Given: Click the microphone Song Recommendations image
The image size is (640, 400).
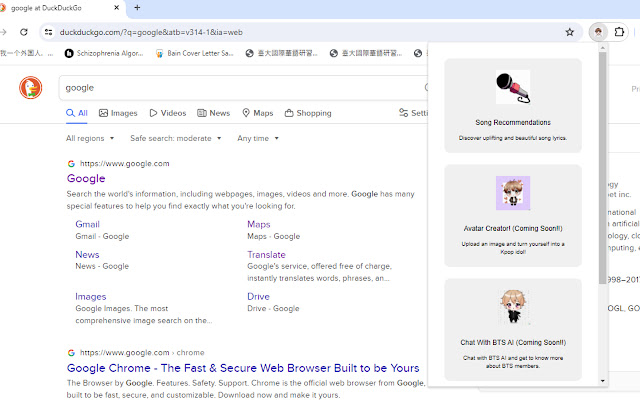Looking at the screenshot, I should pos(513,87).
